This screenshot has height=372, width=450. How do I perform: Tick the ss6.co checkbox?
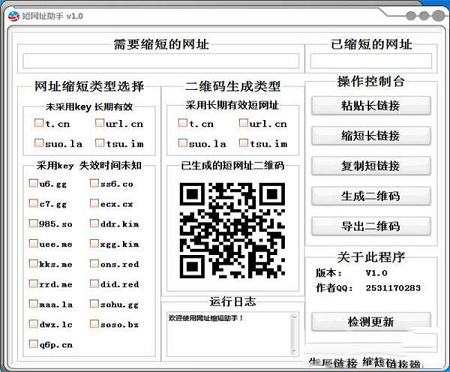94,183
